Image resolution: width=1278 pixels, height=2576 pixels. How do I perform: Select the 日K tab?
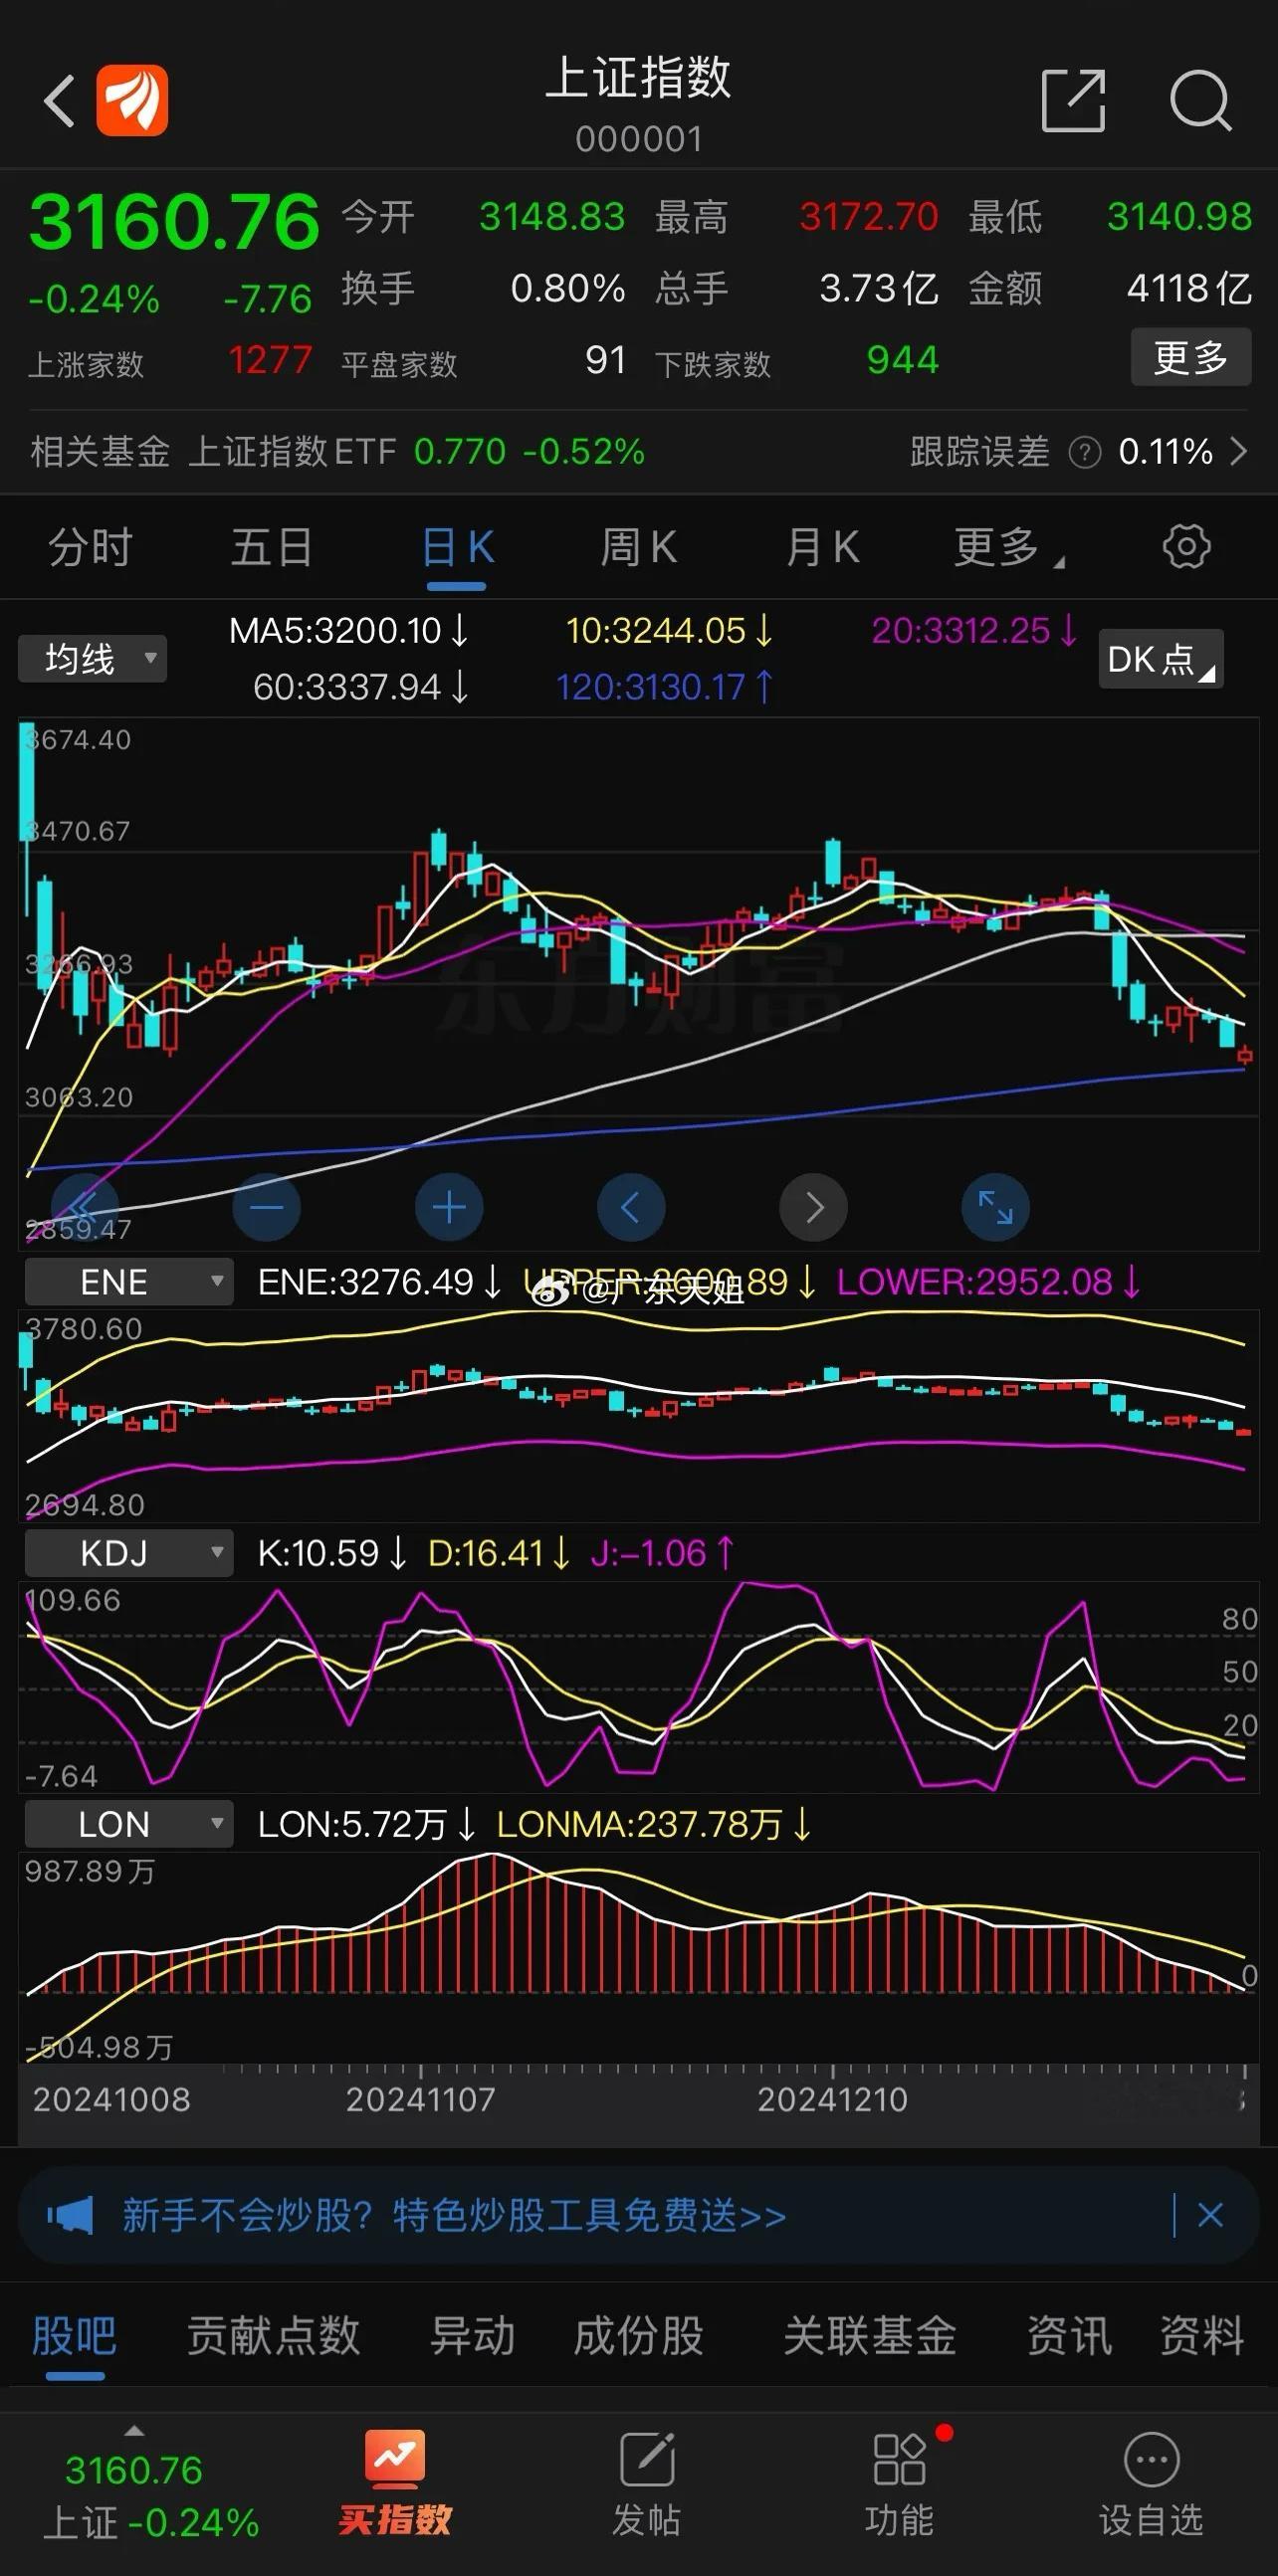457,547
